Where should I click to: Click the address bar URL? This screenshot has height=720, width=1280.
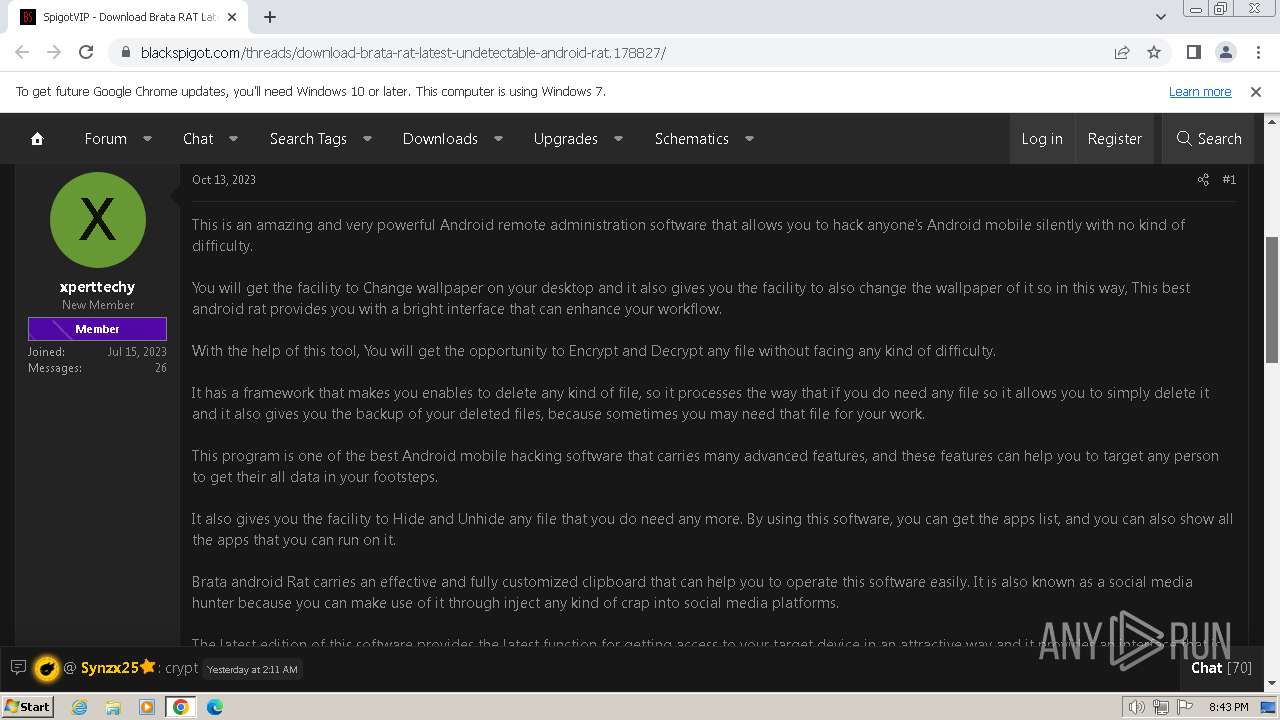click(x=403, y=53)
